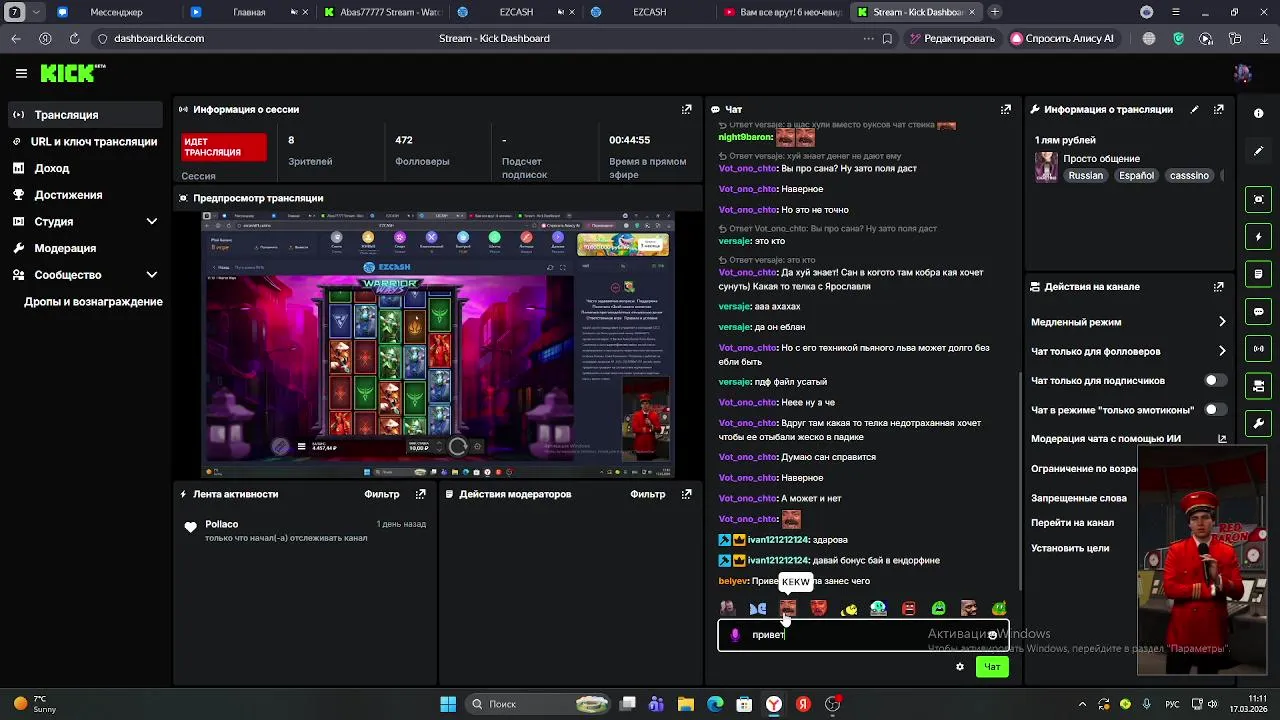Click the chat message input field
Image resolution: width=1280 pixels, height=720 pixels.
point(862,635)
